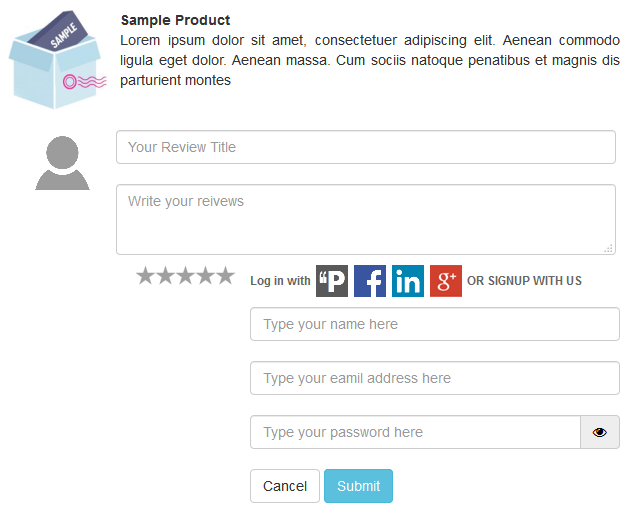
Task: Select the email address input field
Action: pos(435,378)
